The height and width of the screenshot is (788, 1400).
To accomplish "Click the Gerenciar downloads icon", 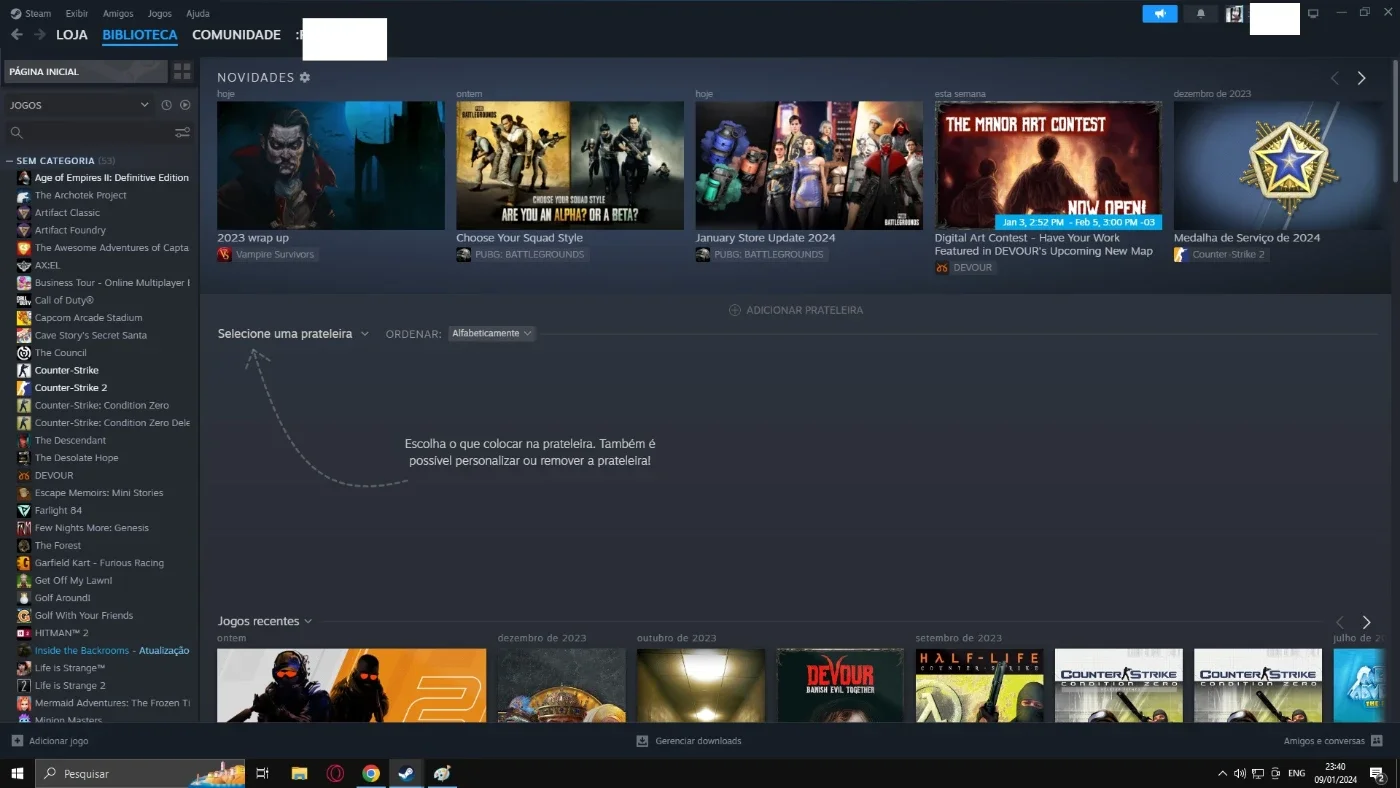I will point(643,741).
